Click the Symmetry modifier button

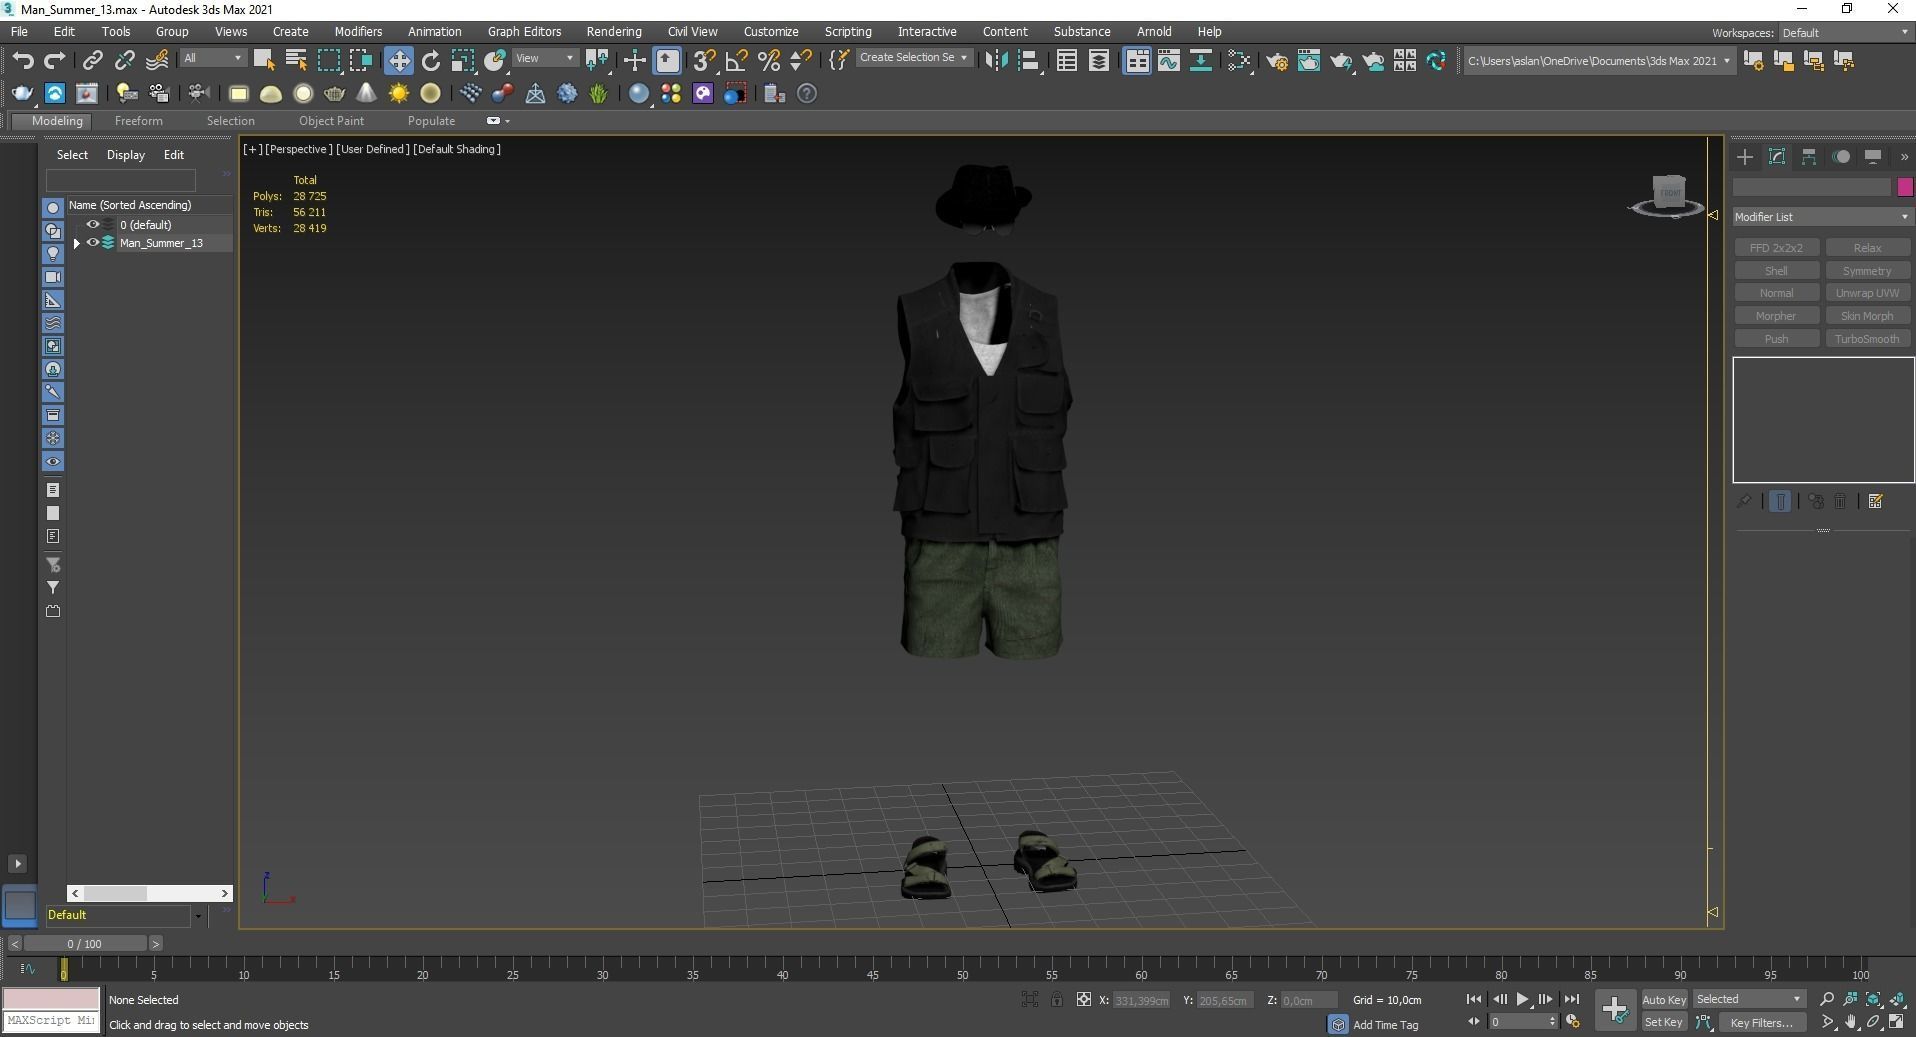pyautogui.click(x=1867, y=271)
